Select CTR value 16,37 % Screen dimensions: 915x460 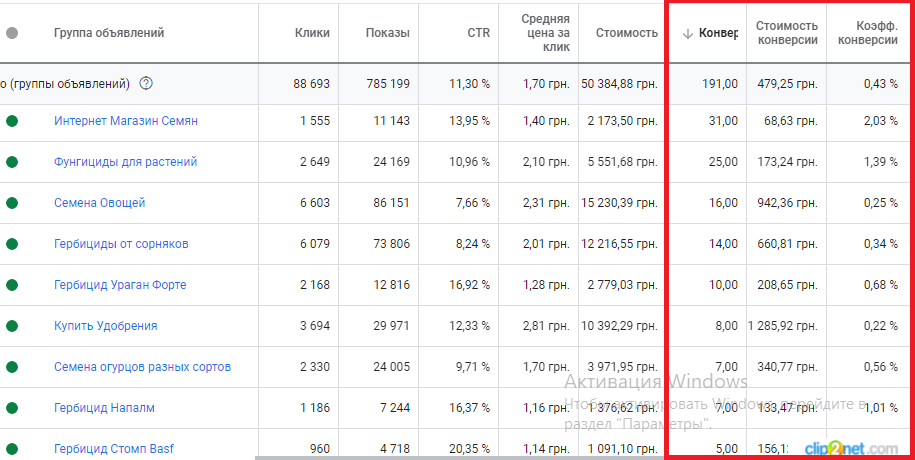(470, 407)
